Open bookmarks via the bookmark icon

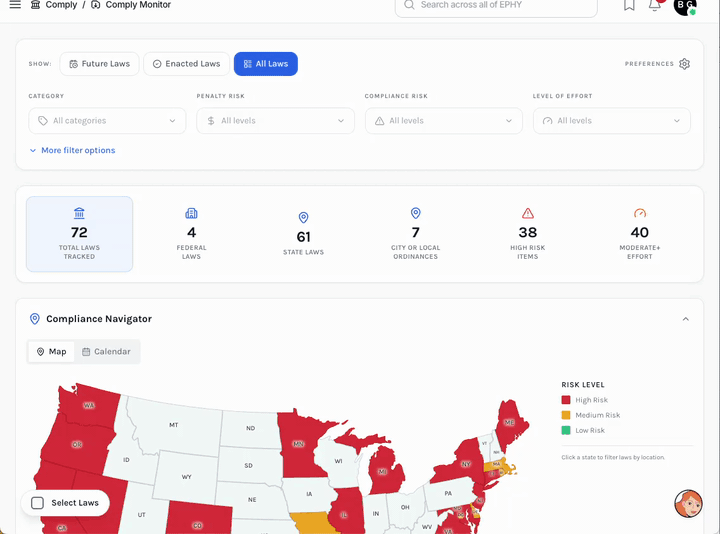629,5
